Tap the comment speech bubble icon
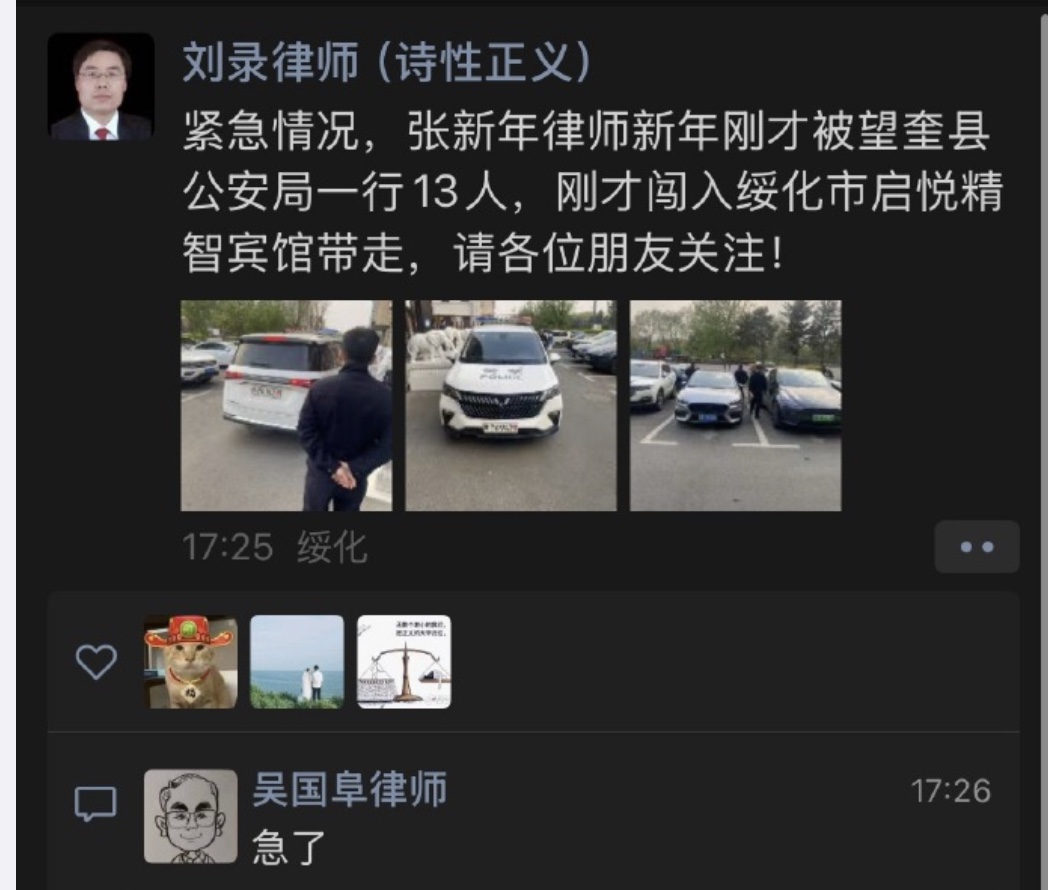The width and height of the screenshot is (1048, 890). [96, 804]
